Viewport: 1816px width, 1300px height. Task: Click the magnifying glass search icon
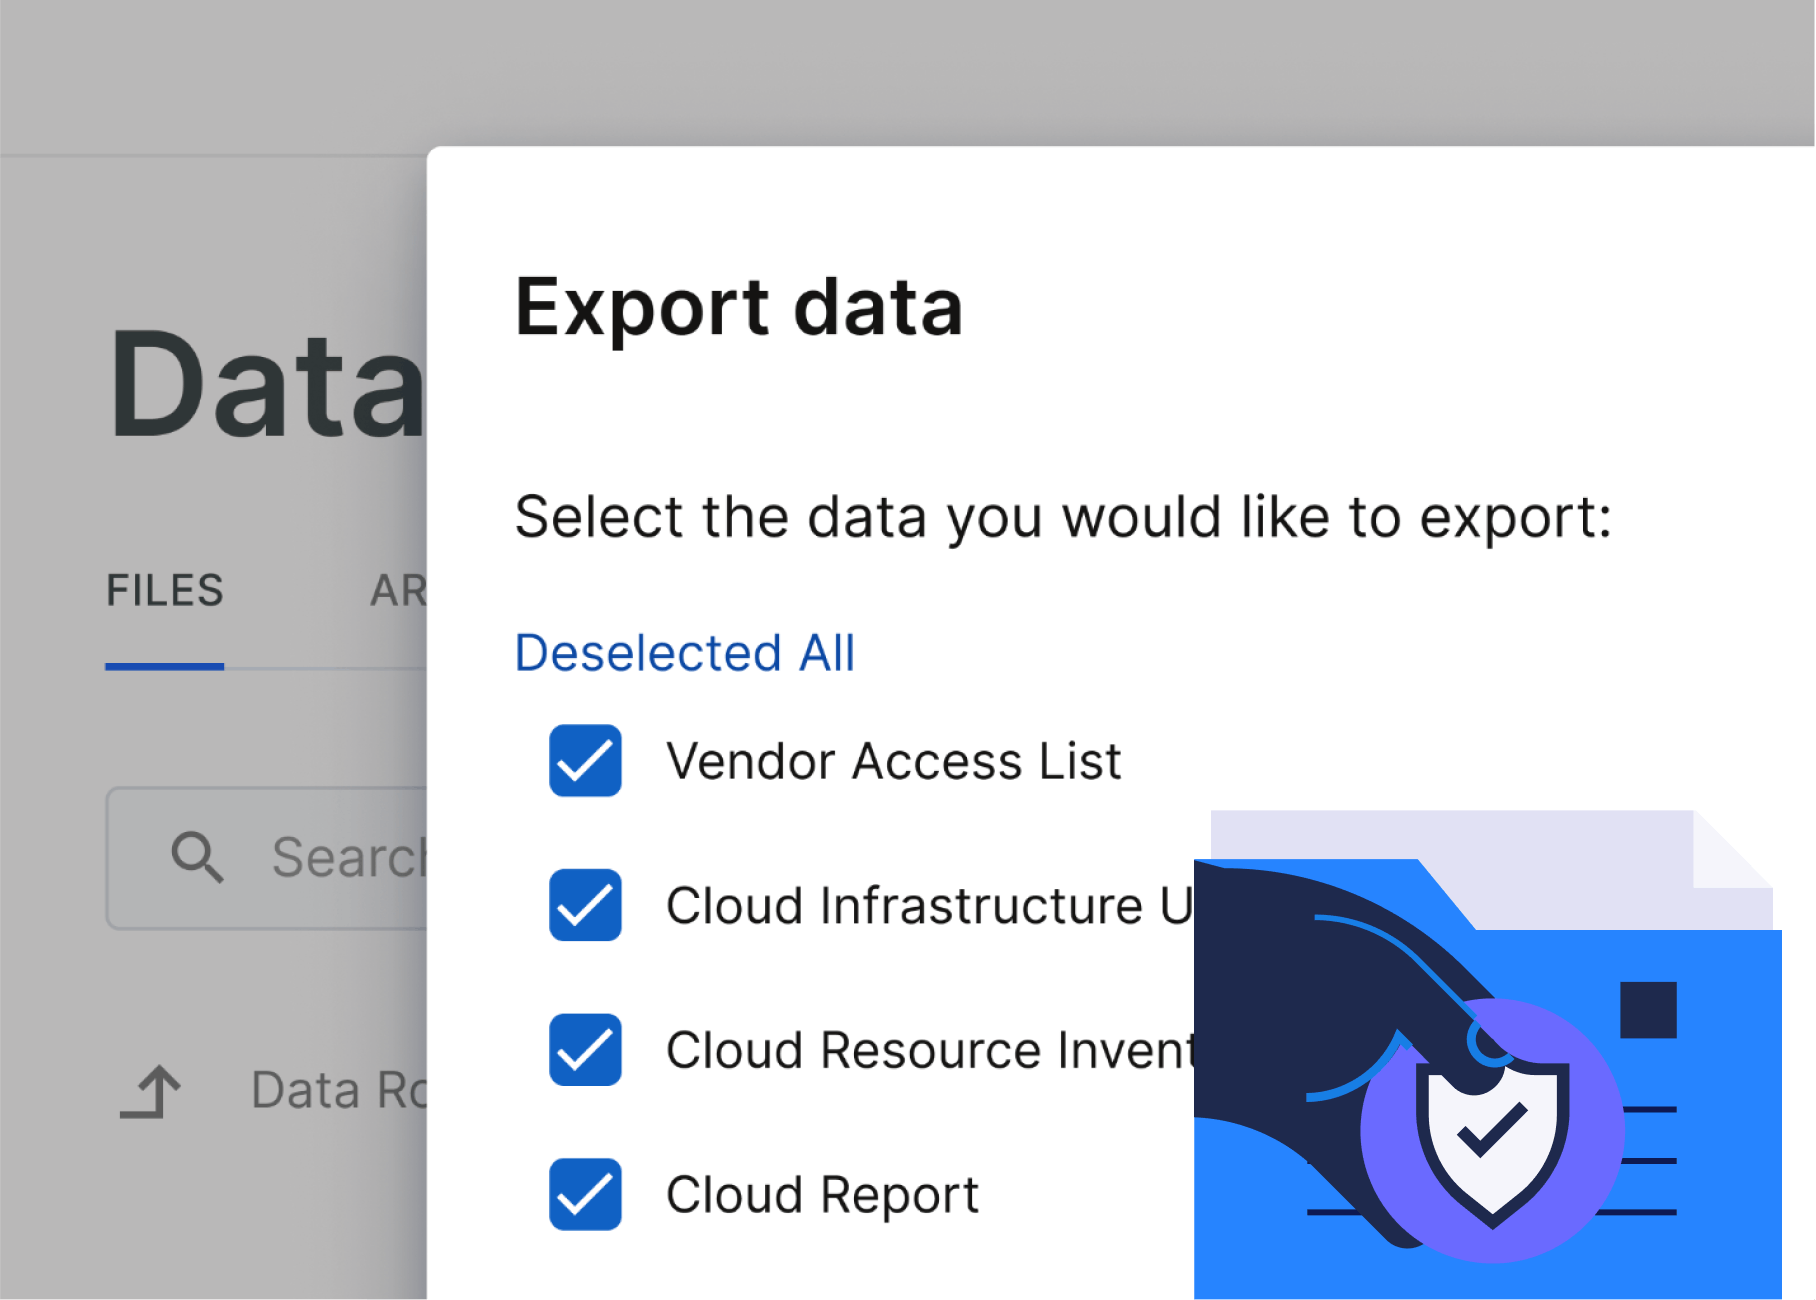point(197,857)
